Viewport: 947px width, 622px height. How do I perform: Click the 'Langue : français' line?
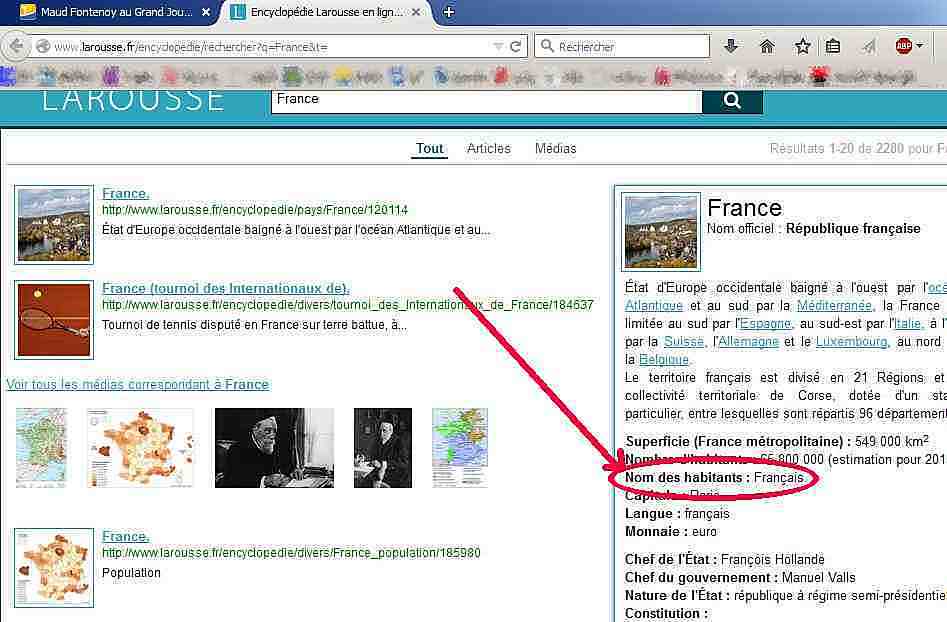point(677,514)
